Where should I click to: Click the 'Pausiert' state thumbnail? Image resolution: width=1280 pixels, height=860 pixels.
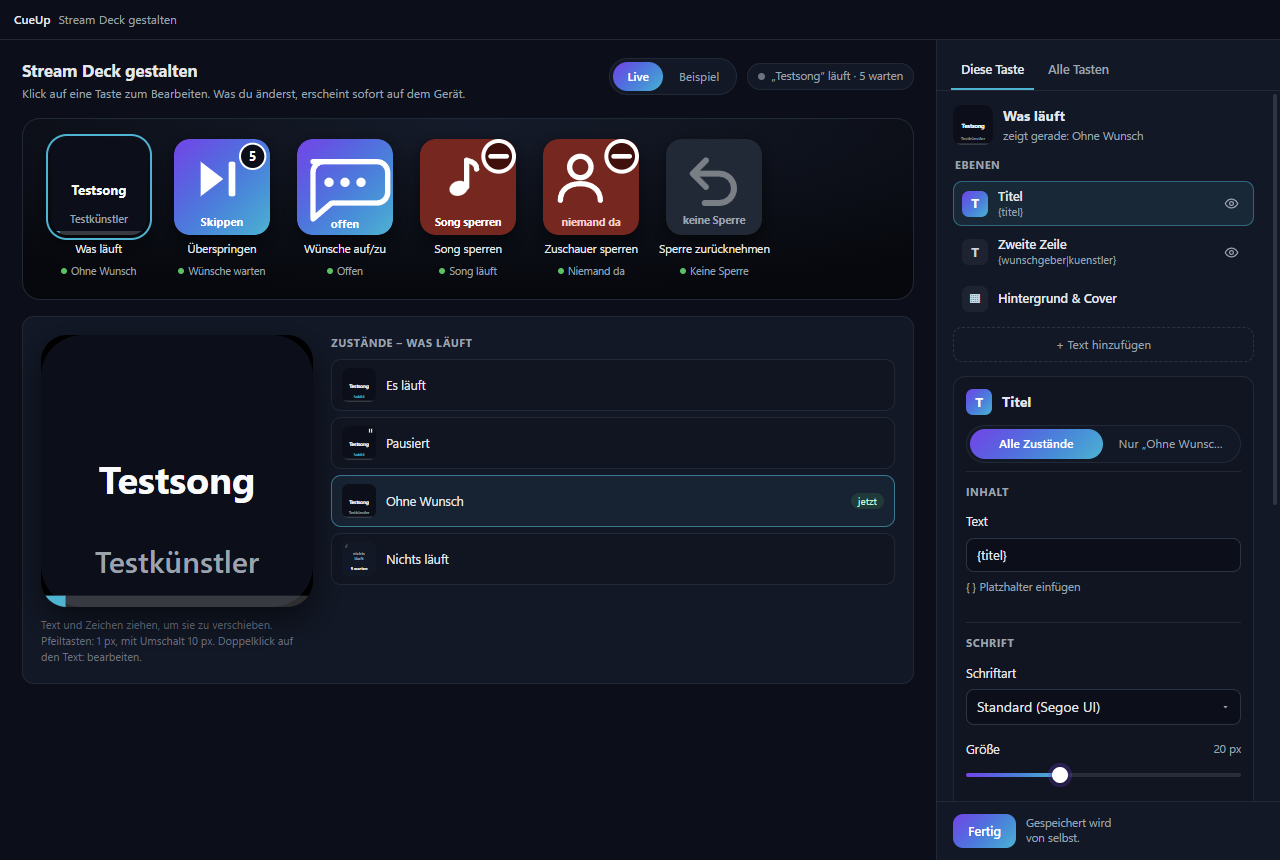(359, 443)
